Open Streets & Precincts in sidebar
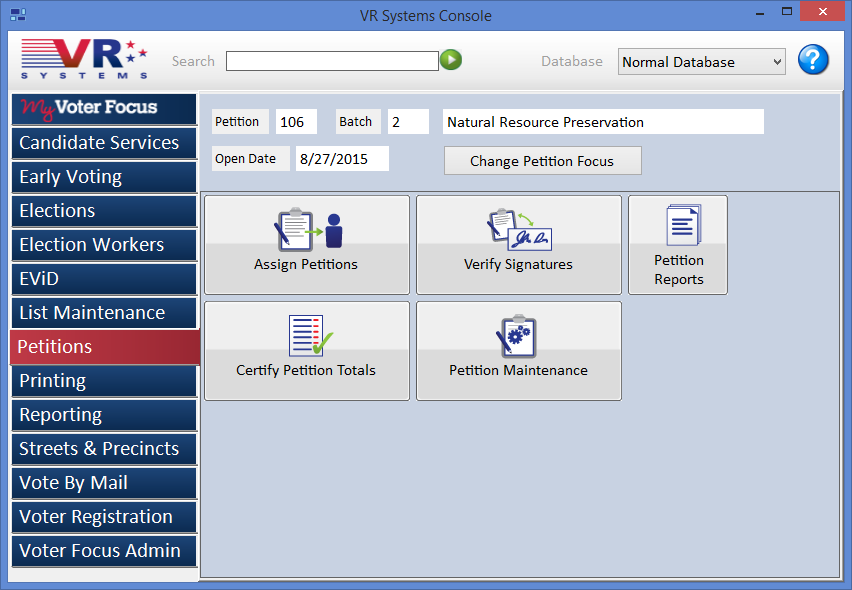This screenshot has height=590, width=852. pyautogui.click(x=104, y=449)
